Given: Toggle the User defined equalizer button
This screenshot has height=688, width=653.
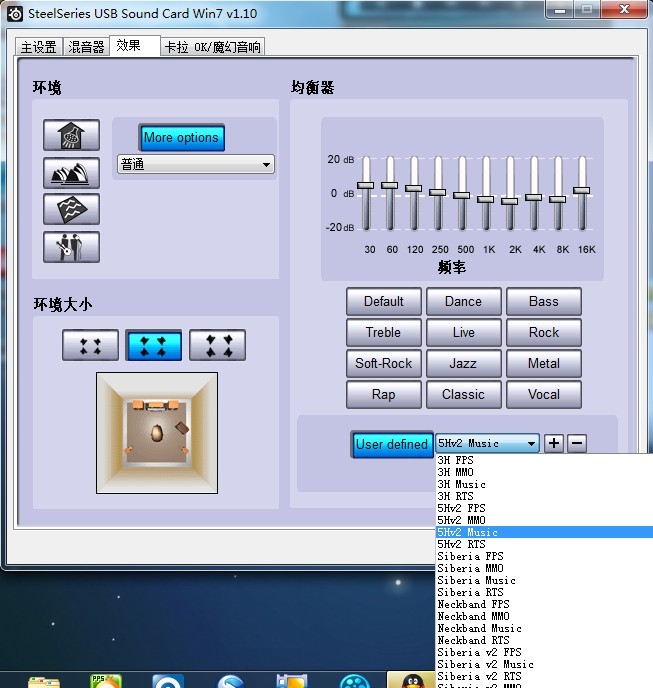Looking at the screenshot, I should point(391,444).
